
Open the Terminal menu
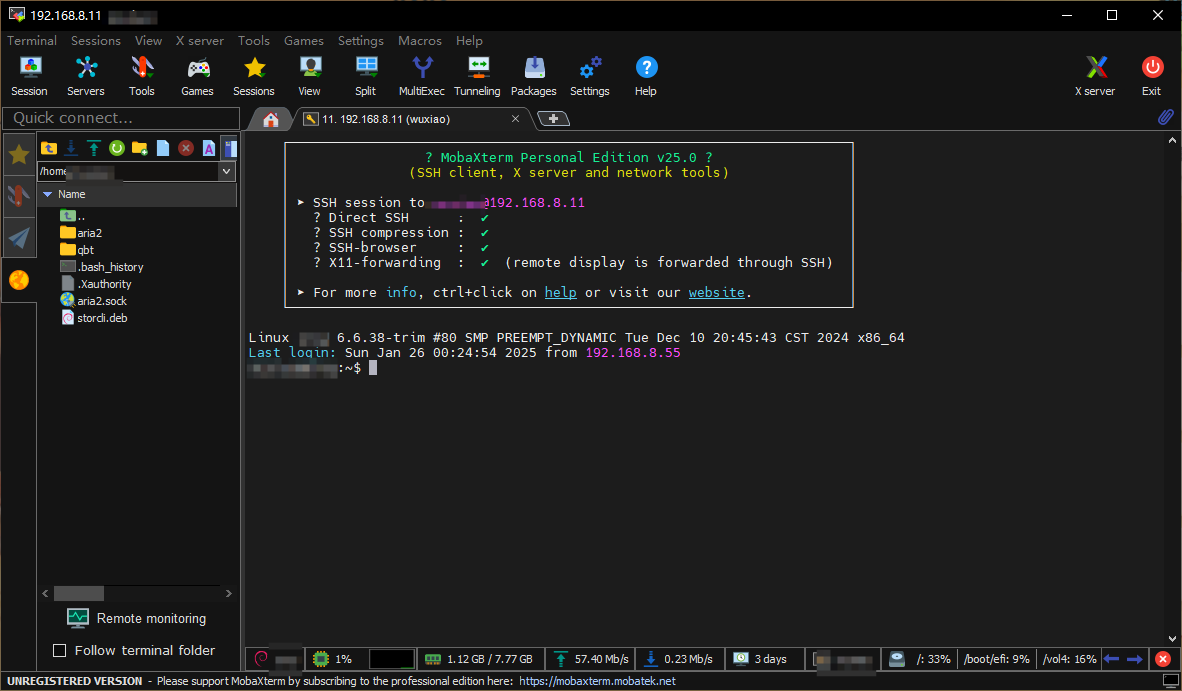[32, 41]
